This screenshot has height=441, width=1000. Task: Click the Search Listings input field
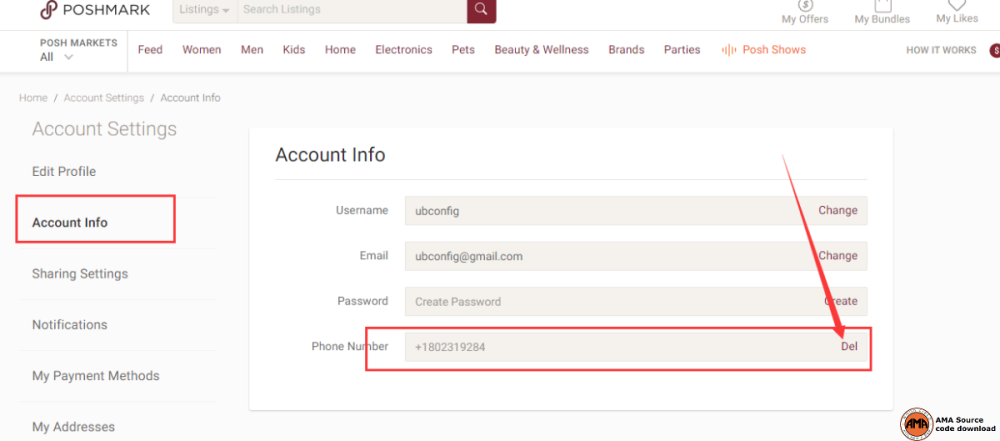click(x=350, y=10)
